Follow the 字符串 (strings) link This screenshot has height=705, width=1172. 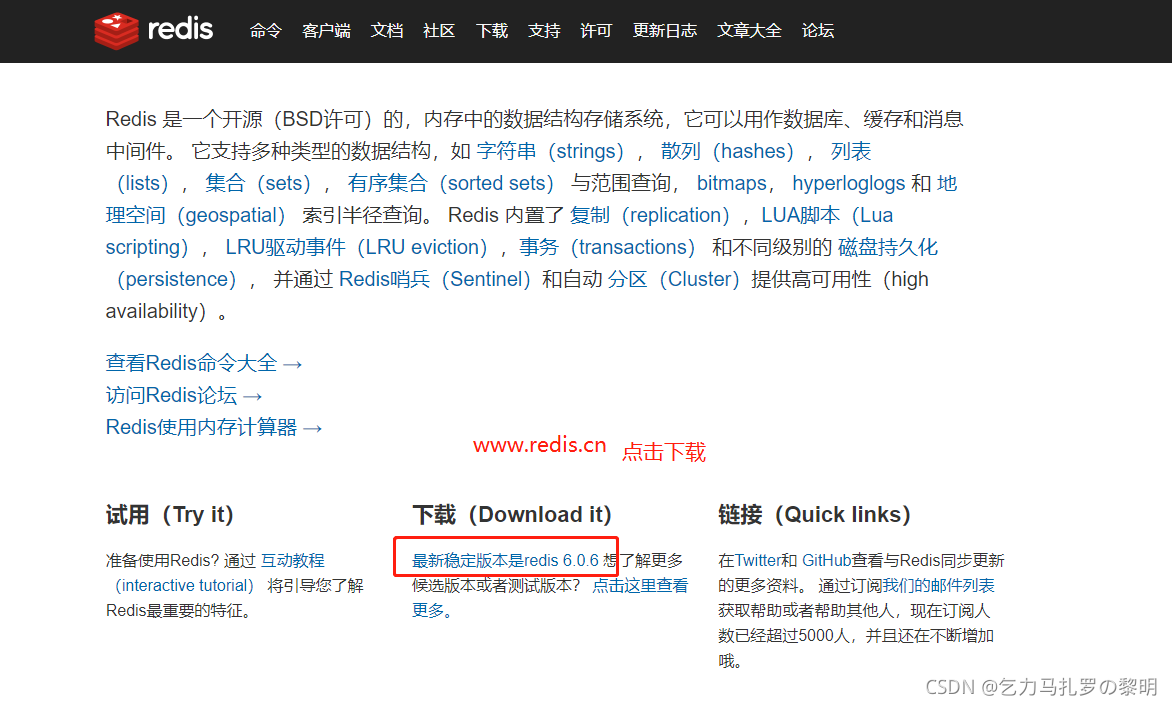tap(550, 151)
